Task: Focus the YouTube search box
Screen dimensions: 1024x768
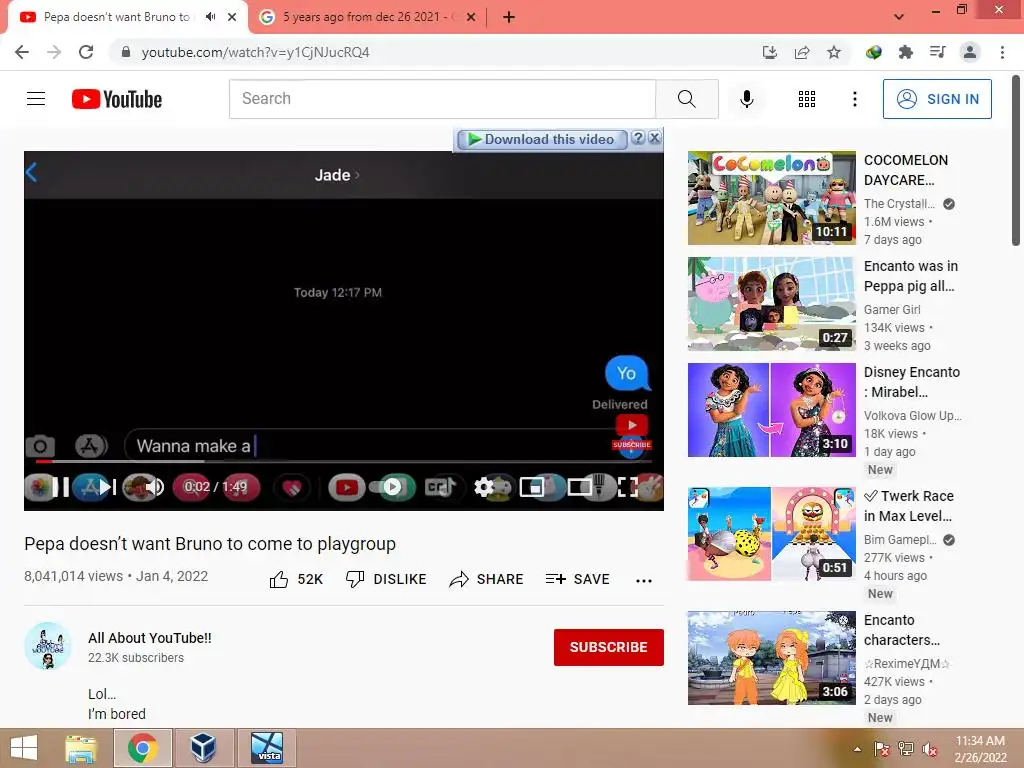Action: point(442,99)
